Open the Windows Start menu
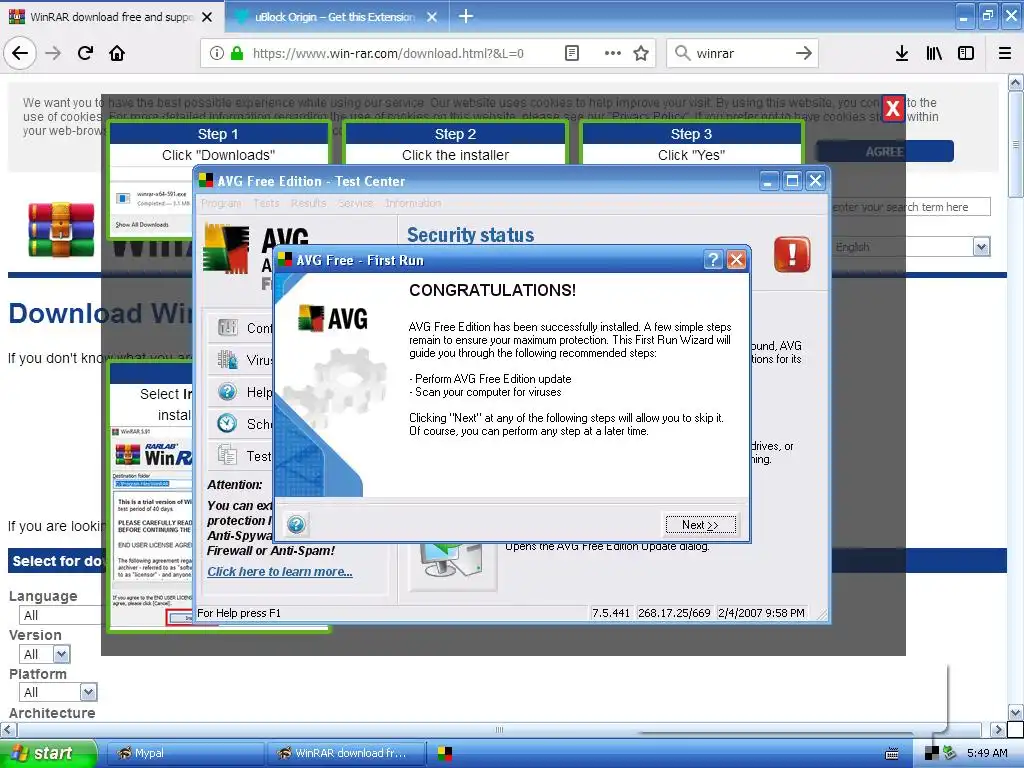Screen dimensions: 1024x768 48,753
